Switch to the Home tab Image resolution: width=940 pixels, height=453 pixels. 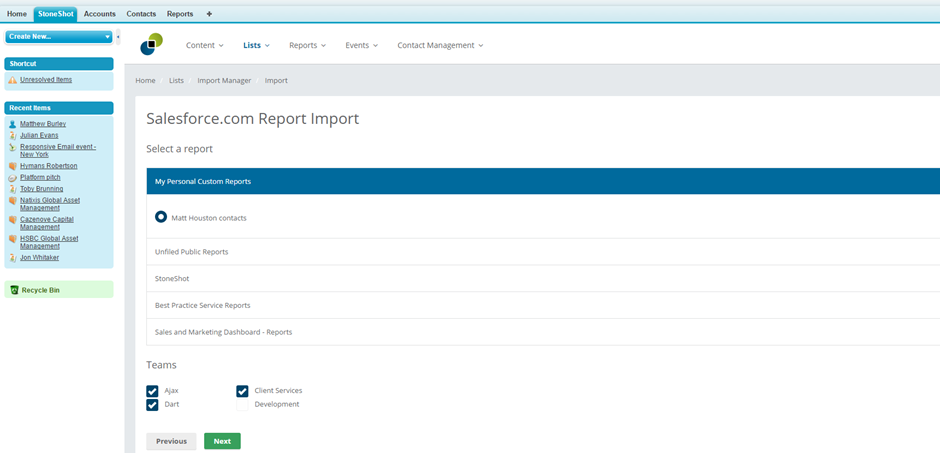pos(17,14)
